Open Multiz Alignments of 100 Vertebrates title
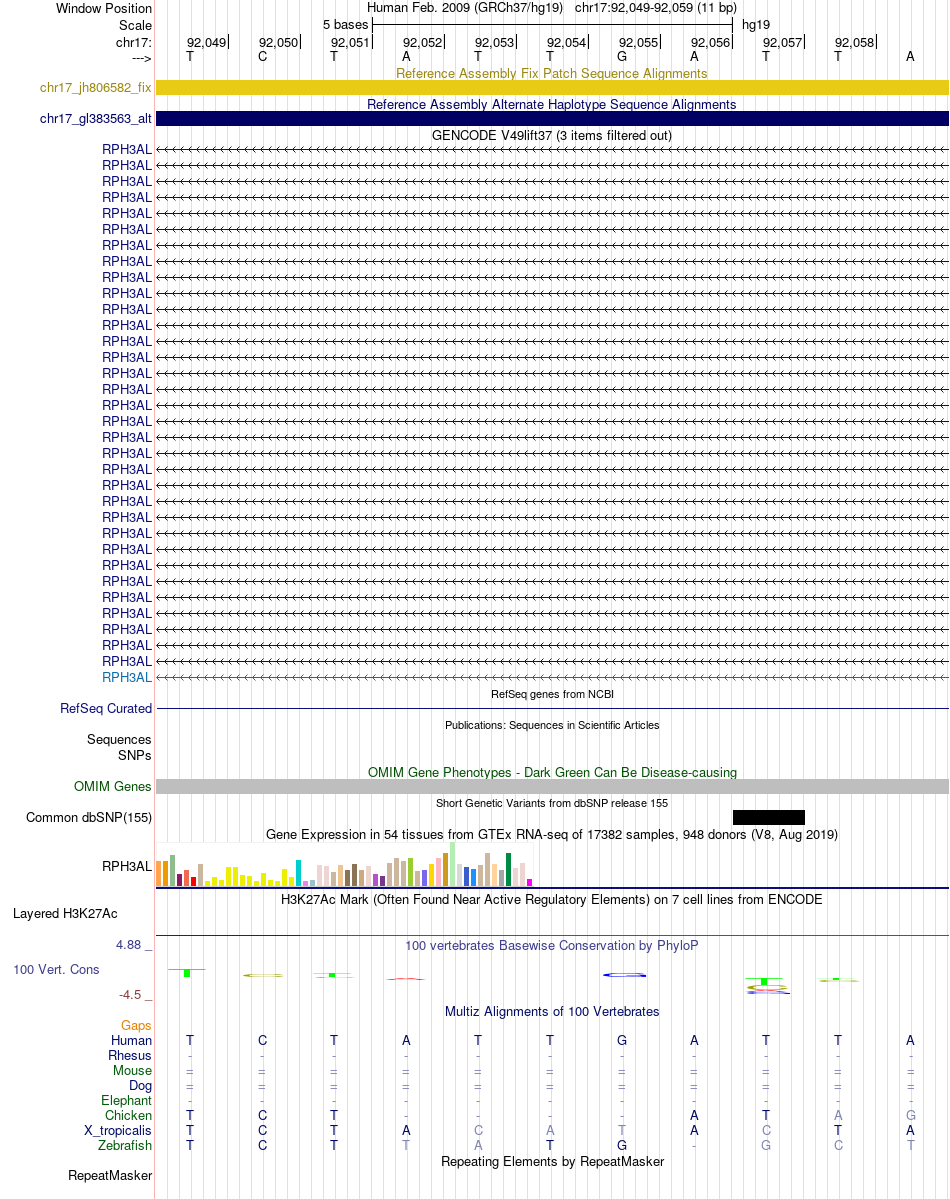Image resolution: width=950 pixels, height=1199 pixels. (x=551, y=1012)
